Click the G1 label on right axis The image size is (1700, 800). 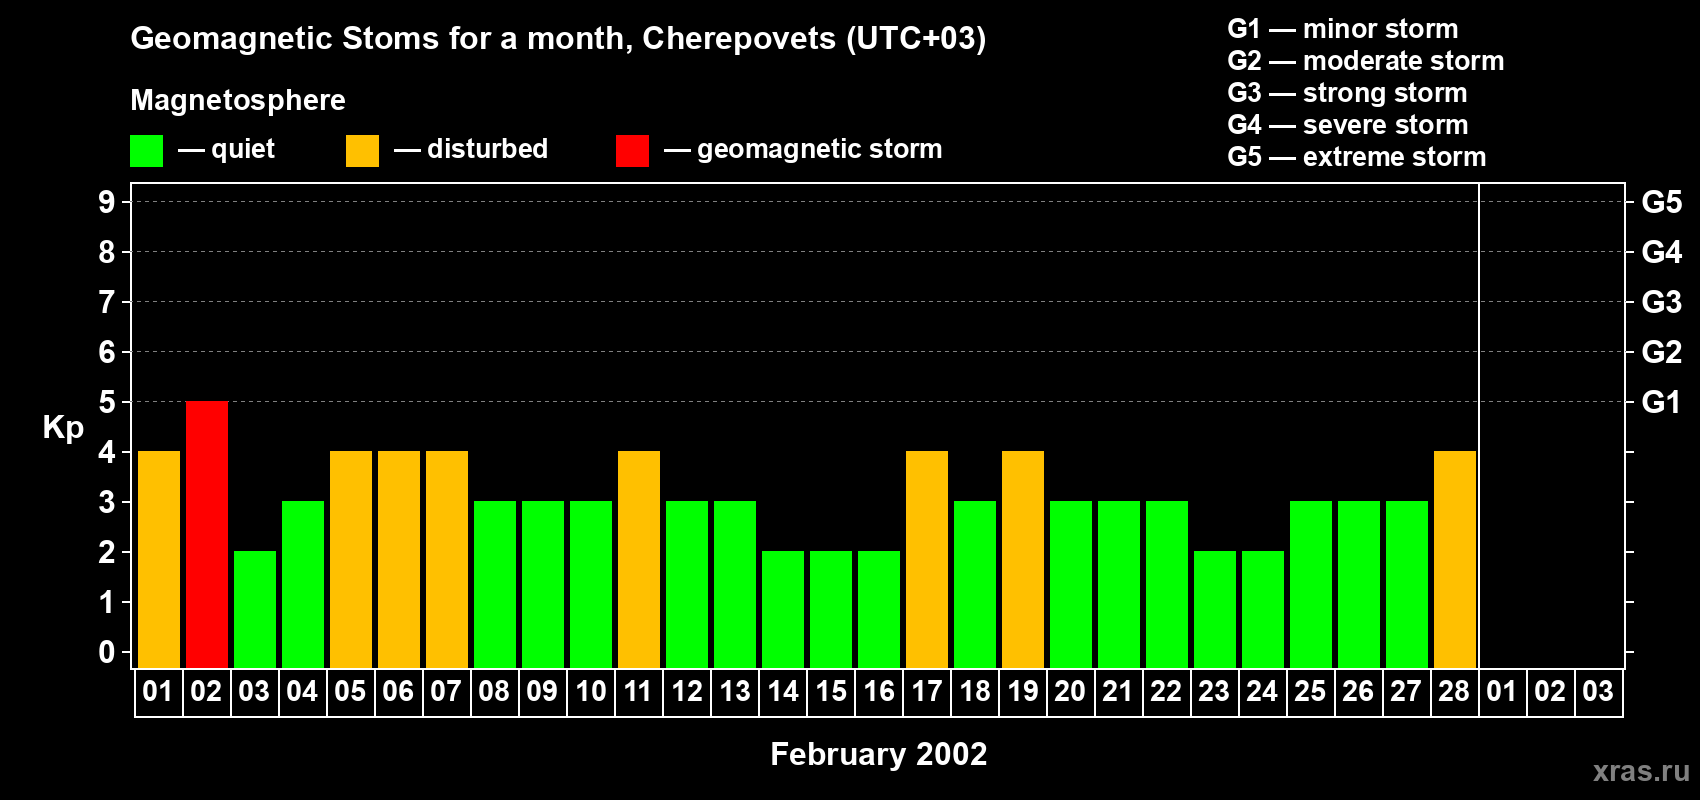(x=1661, y=402)
